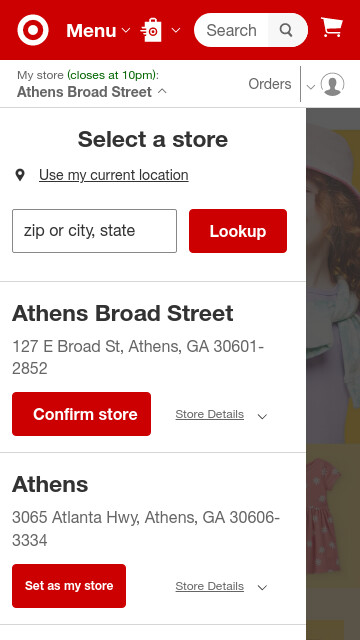Viewport: 360px width, 640px height.
Task: Expand Store Details chevron for Athens Broad Street
Action: pyautogui.click(x=262, y=416)
